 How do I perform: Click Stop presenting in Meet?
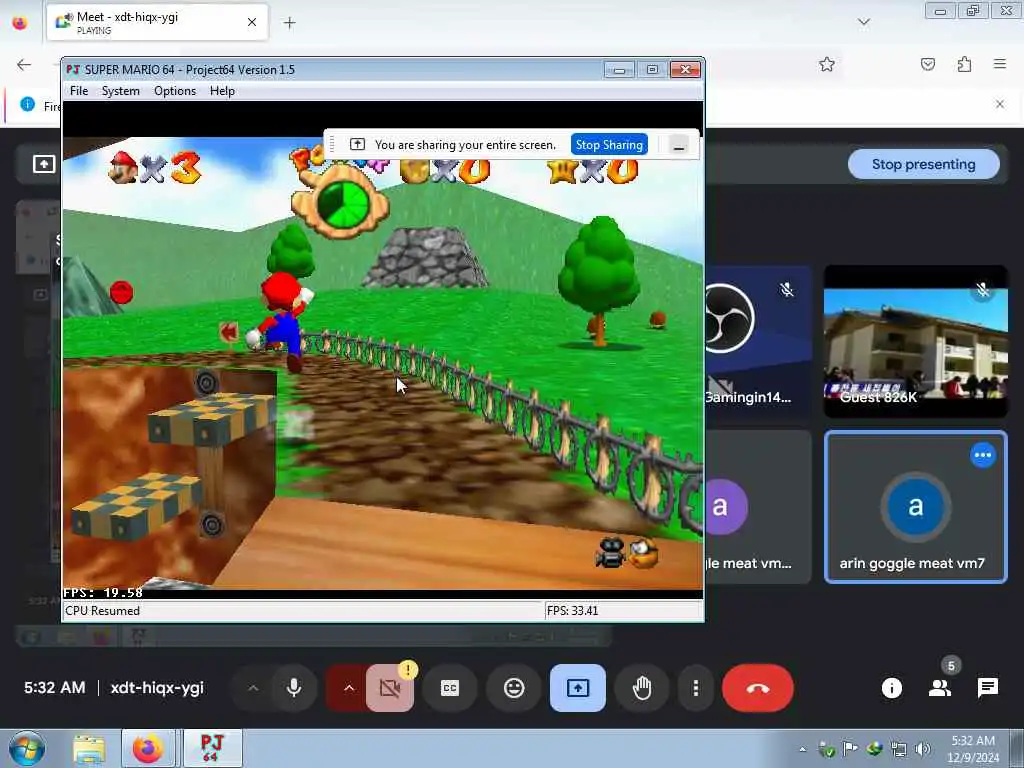923,164
